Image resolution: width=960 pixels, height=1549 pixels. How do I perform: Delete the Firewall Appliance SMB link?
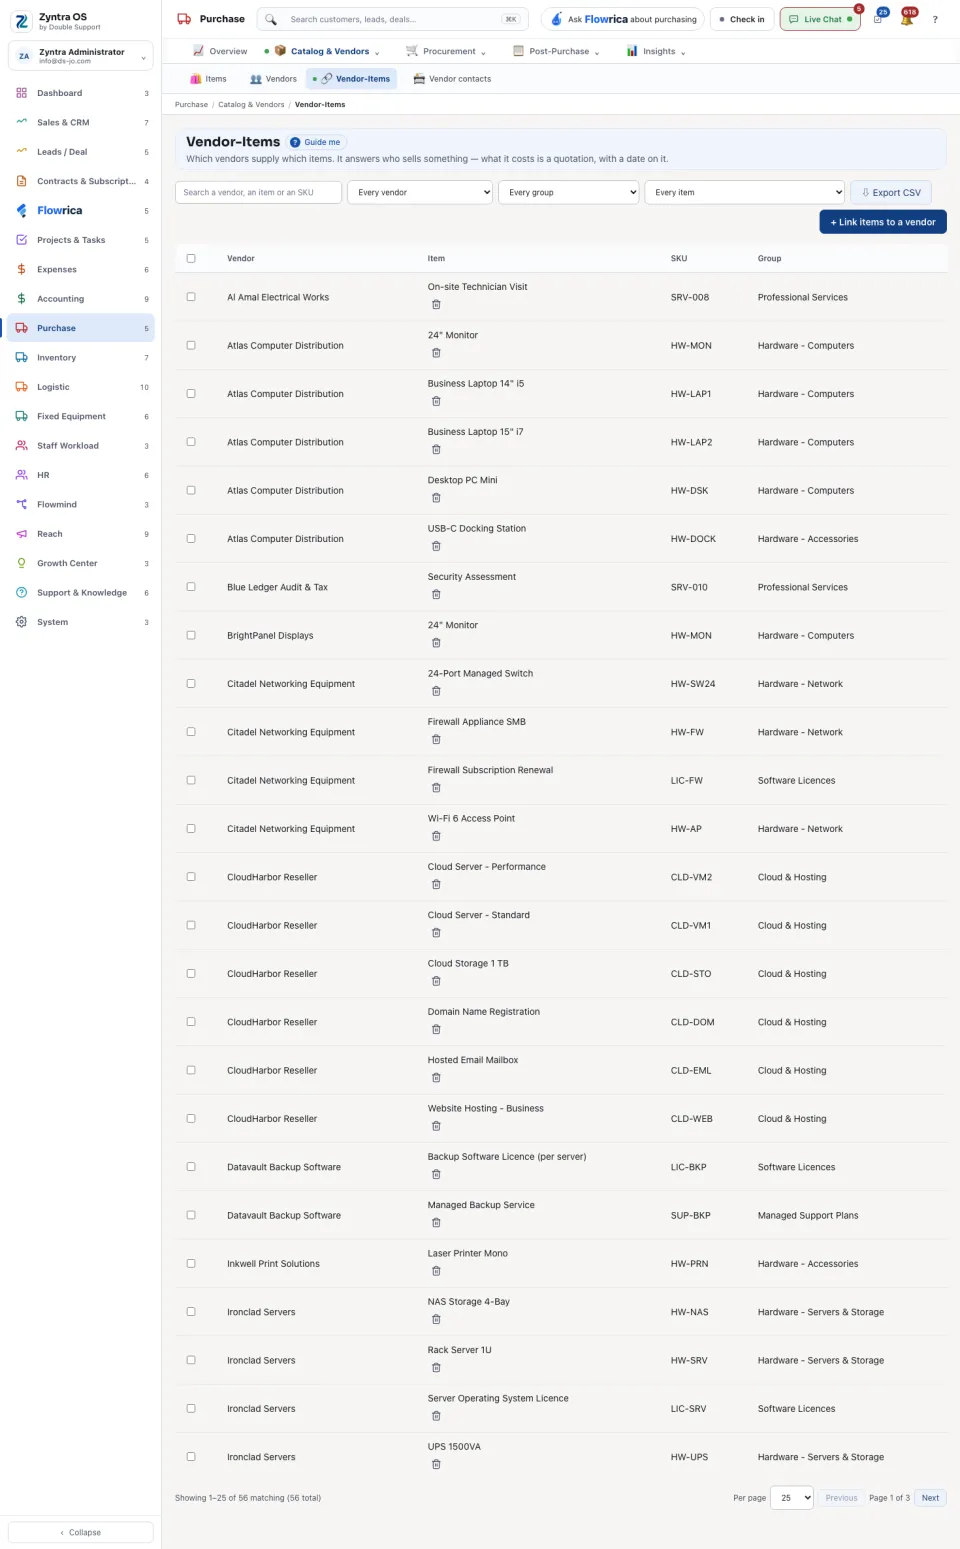436,740
